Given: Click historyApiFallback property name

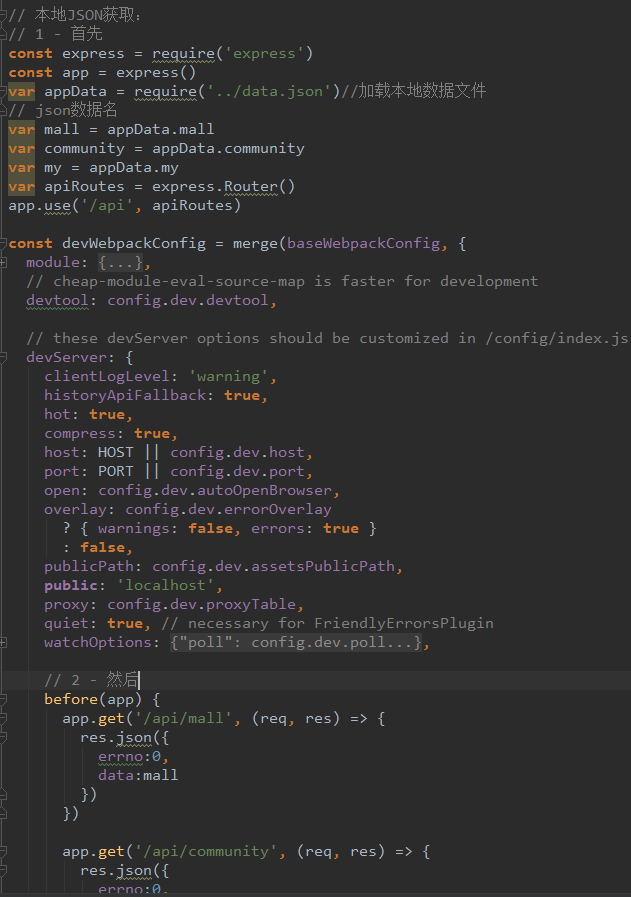Looking at the screenshot, I should (125, 395).
